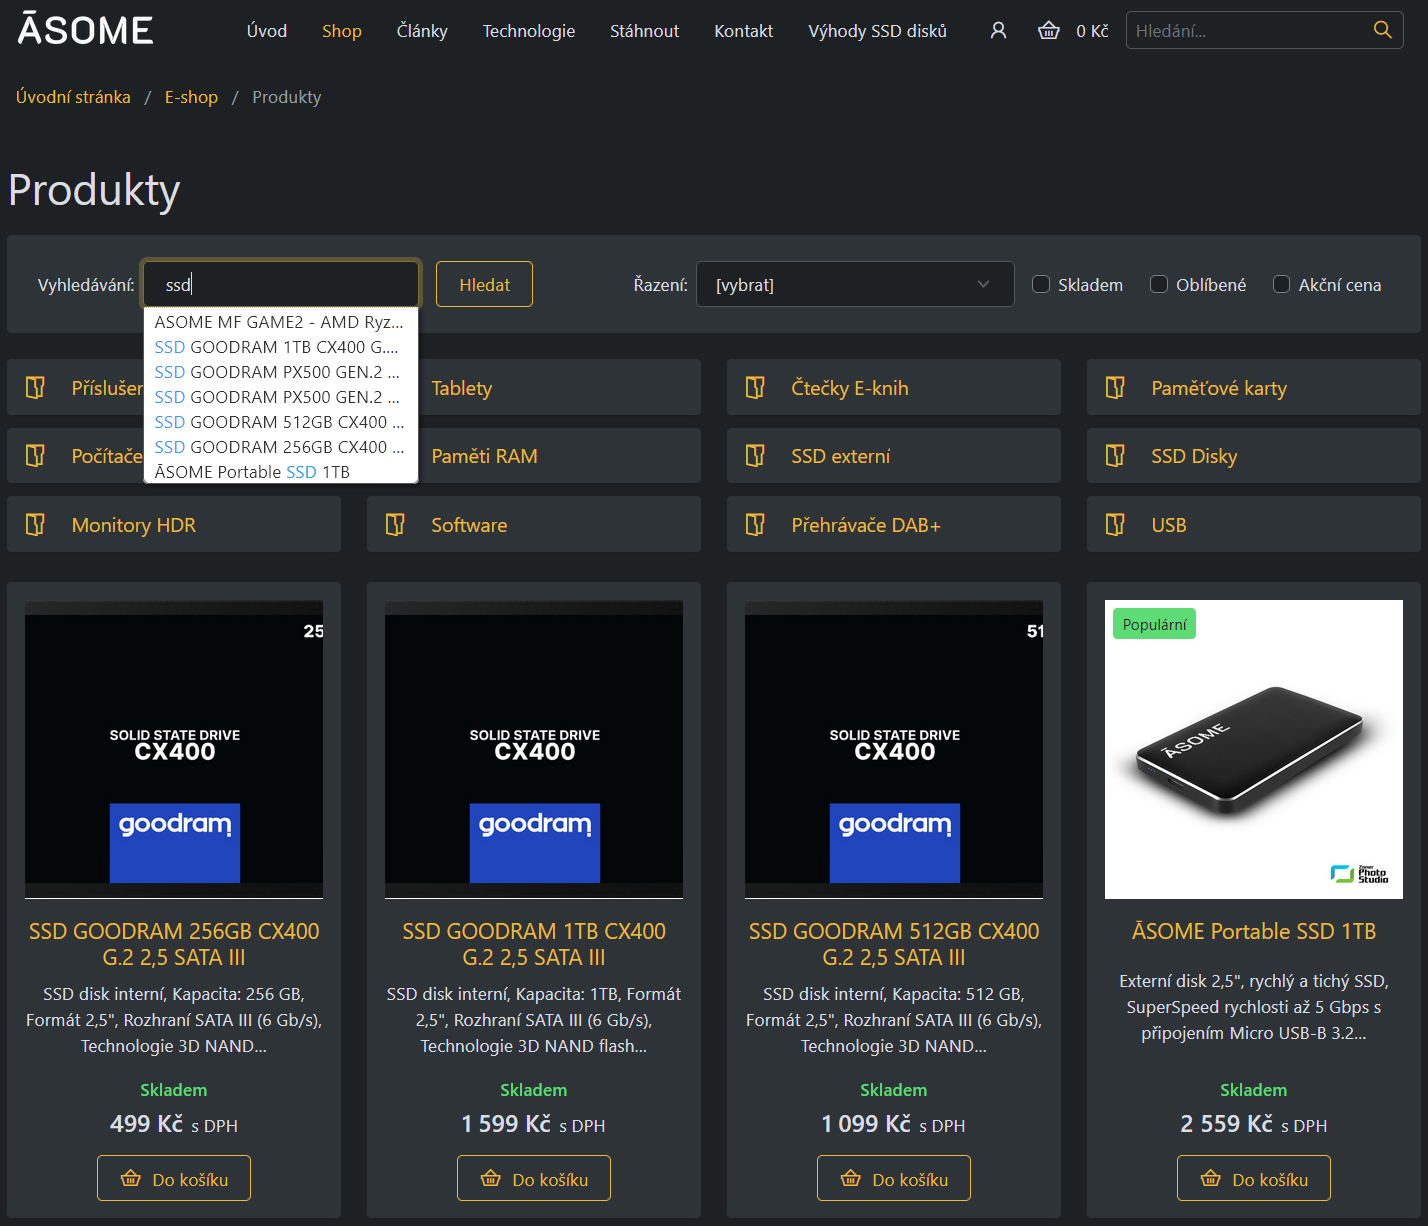Choose SSD GOODRAM 512GB CX400 autocomplete suggestion
The height and width of the screenshot is (1226, 1428).
click(279, 422)
